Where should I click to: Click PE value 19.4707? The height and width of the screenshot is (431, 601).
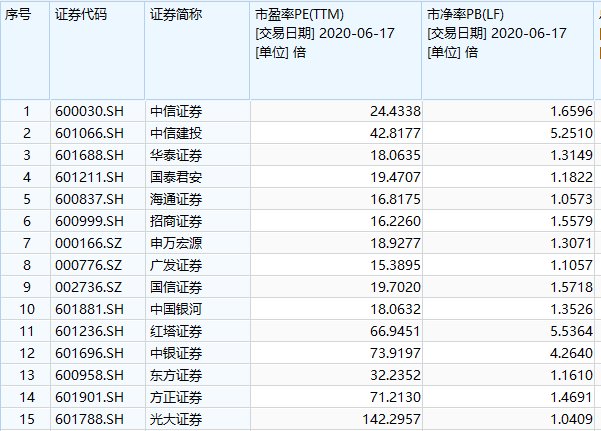coord(395,177)
